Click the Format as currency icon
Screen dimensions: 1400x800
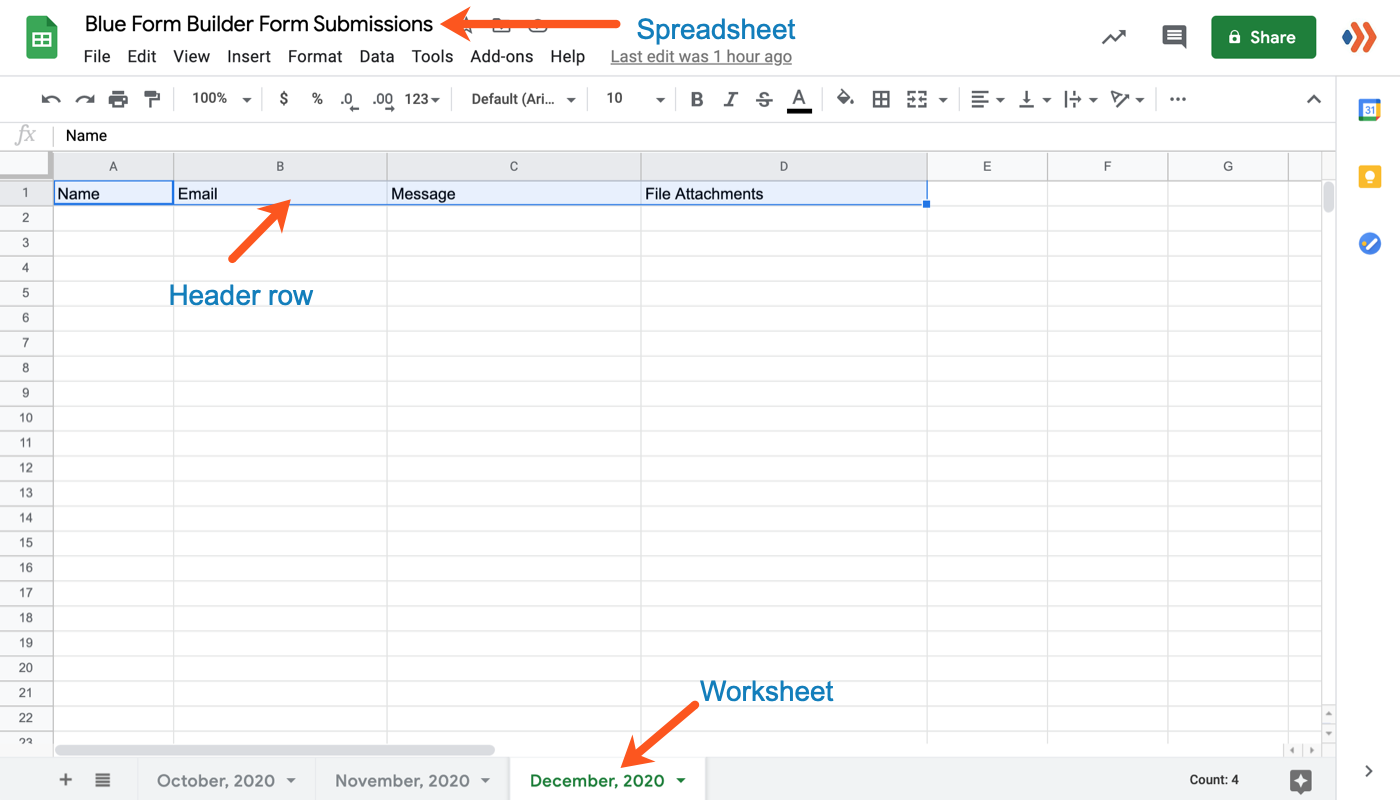pos(284,98)
